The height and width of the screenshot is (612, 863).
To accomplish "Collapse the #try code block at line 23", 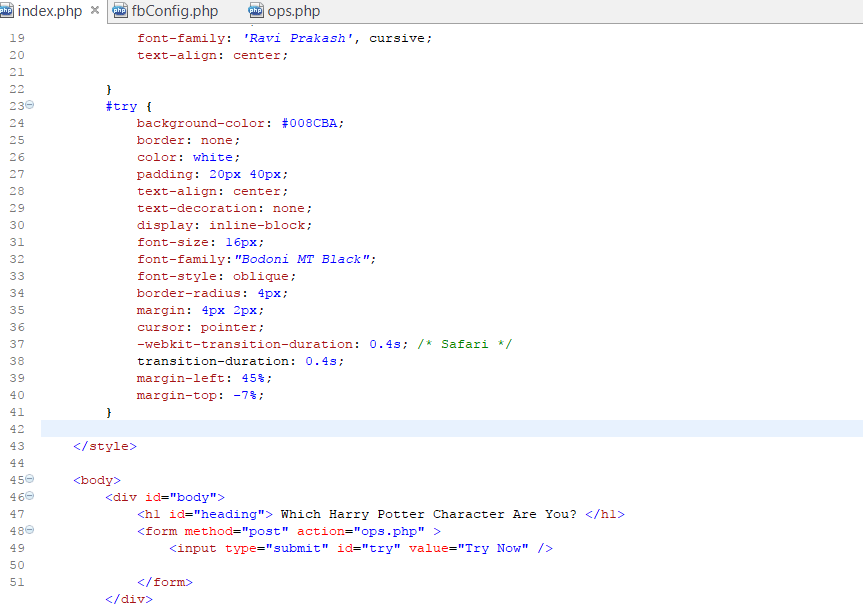I will pyautogui.click(x=29, y=105).
